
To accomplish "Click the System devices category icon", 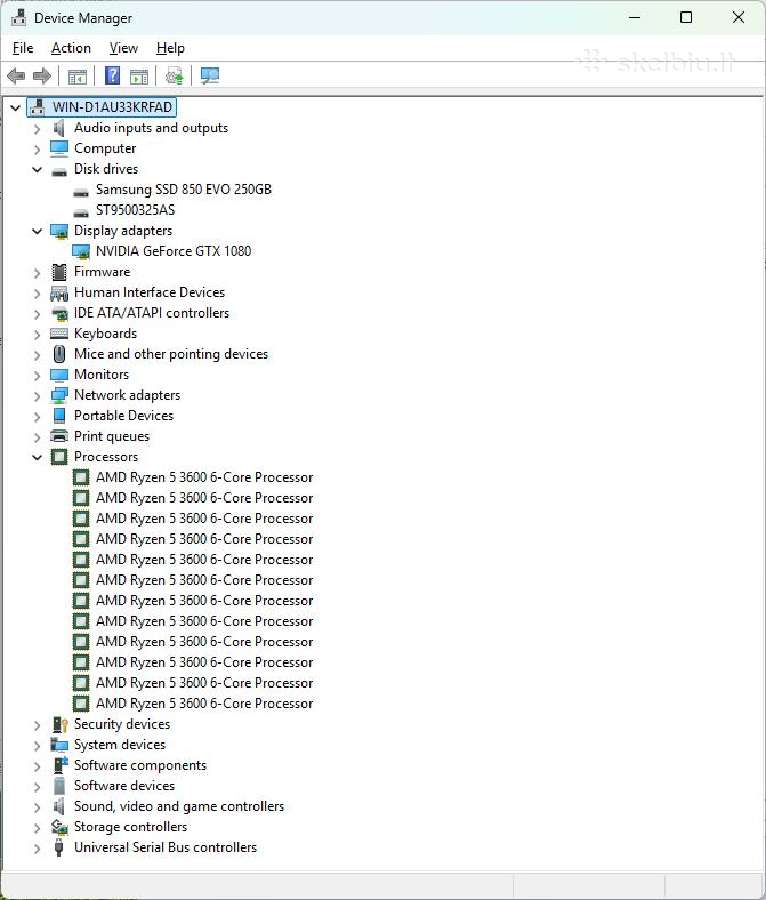I will (59, 745).
